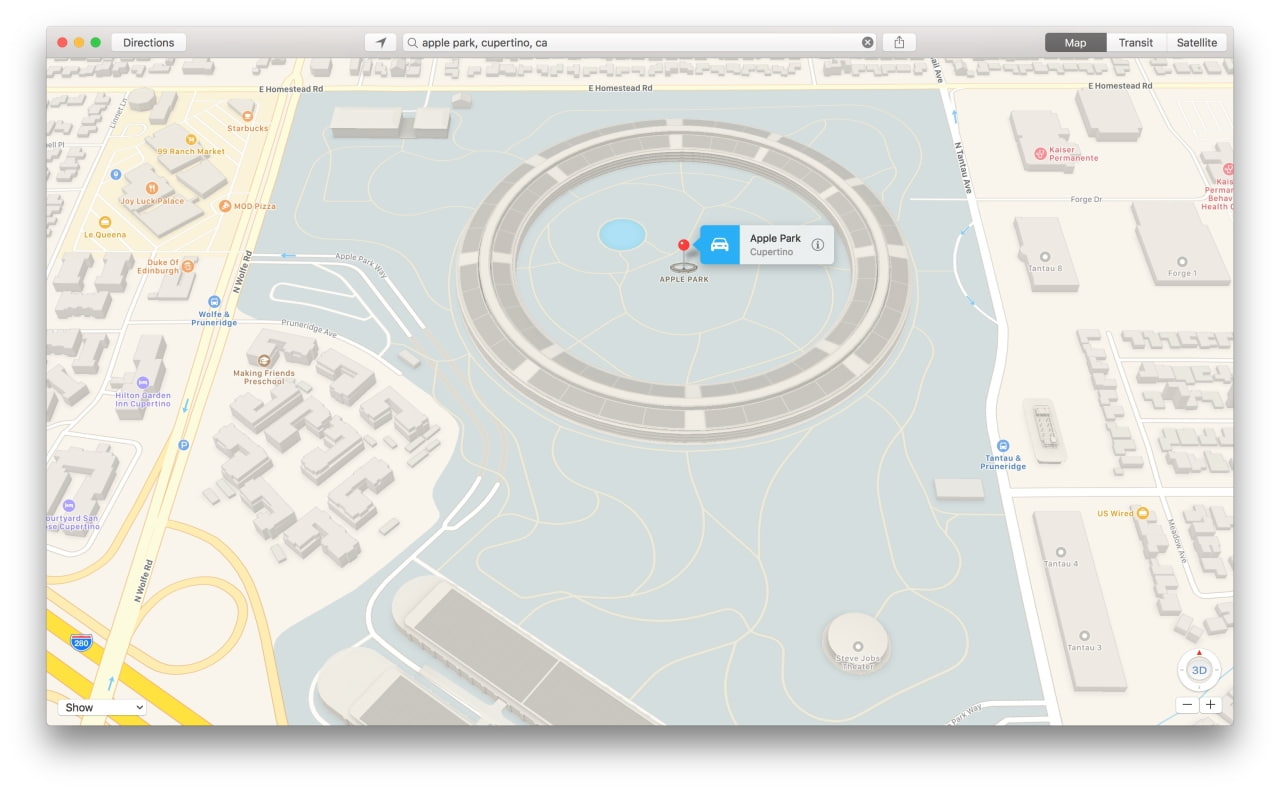Click the red Apple Park pin marker

click(683, 245)
